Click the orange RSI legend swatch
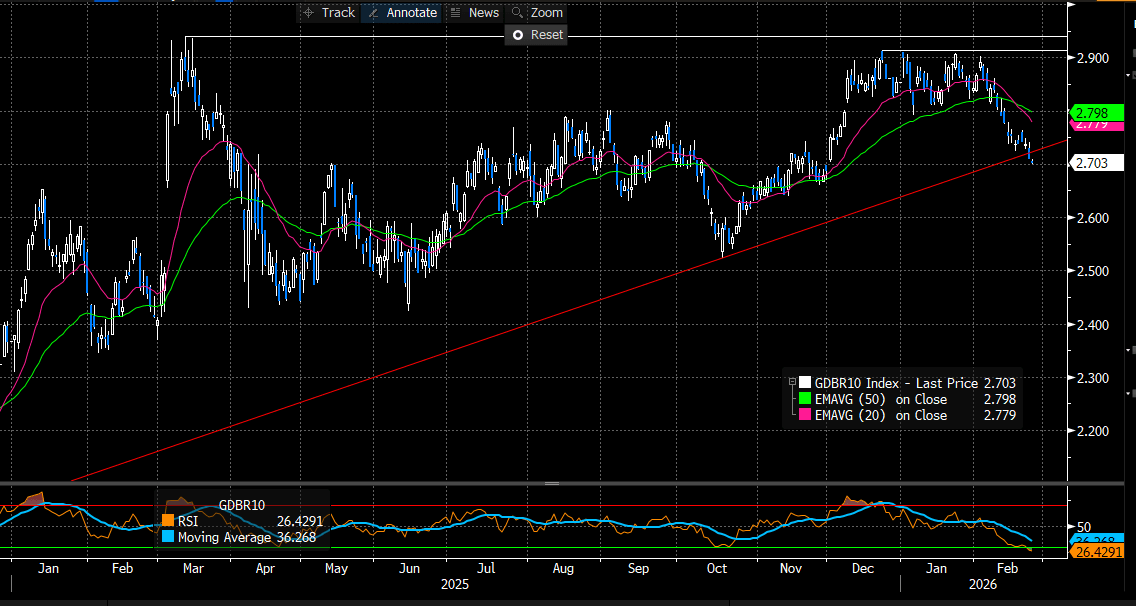 click(x=166, y=521)
